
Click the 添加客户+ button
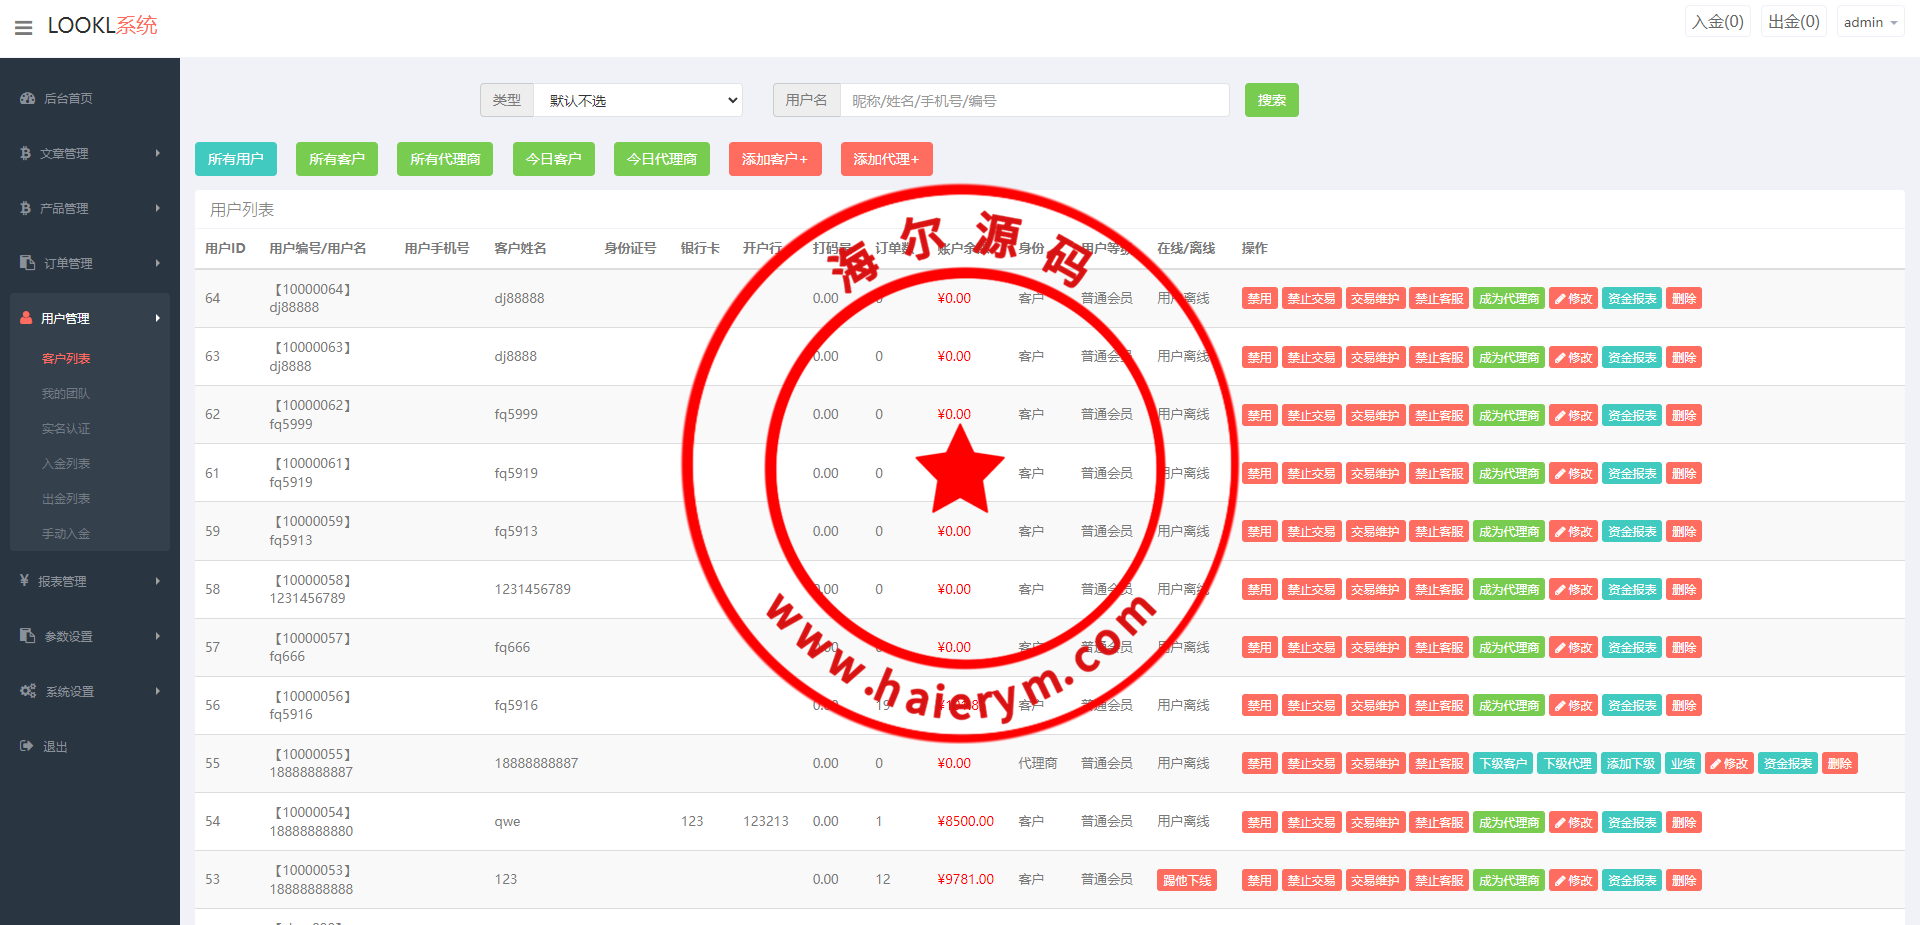(774, 159)
